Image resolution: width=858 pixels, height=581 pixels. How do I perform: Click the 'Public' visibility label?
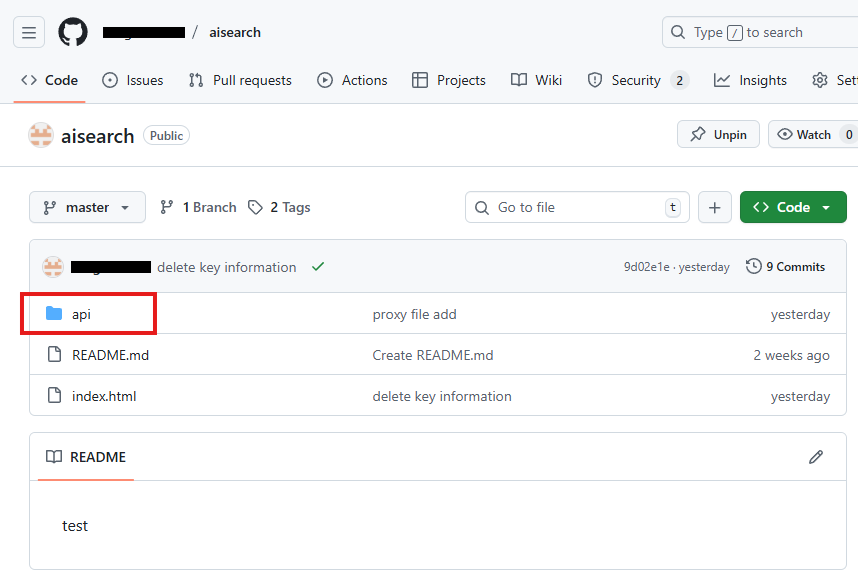(x=166, y=136)
